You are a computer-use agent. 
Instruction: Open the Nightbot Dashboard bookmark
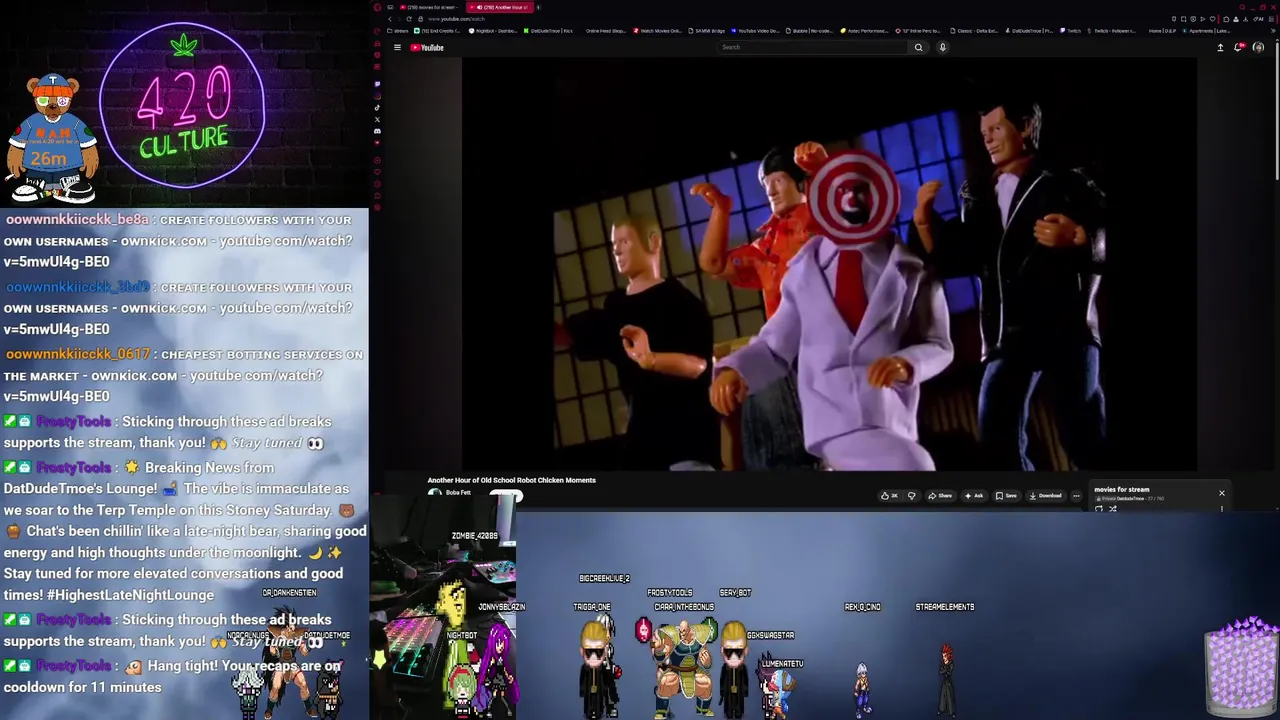(x=492, y=31)
